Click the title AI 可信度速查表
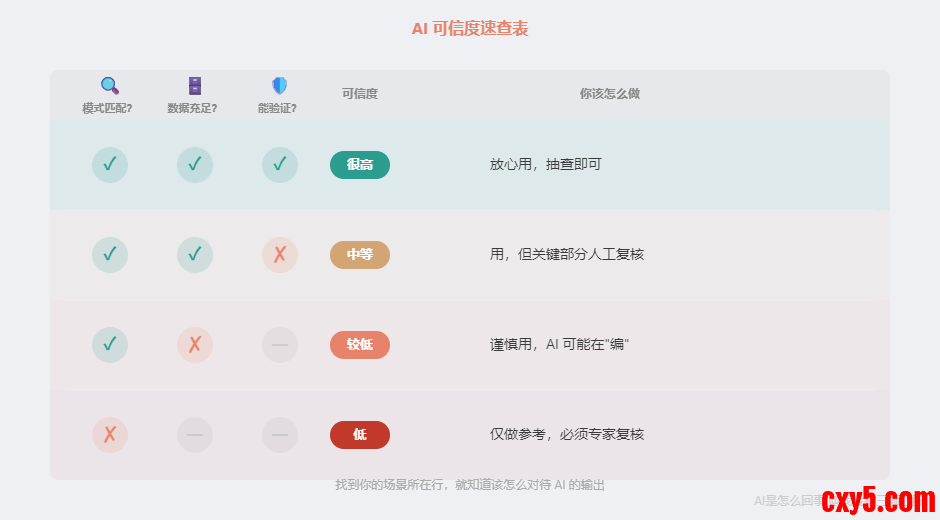This screenshot has height=520, width=940. click(470, 29)
